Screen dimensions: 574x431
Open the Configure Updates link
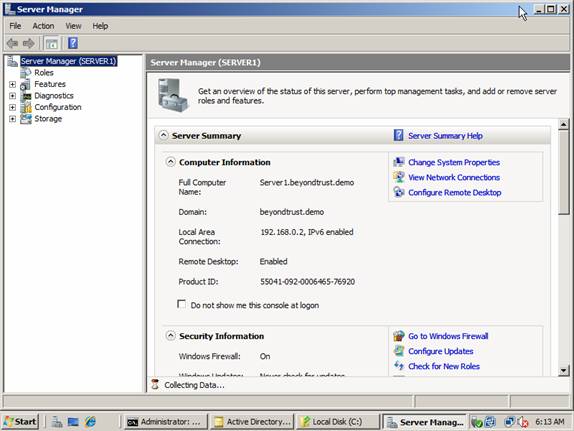[x=441, y=351]
